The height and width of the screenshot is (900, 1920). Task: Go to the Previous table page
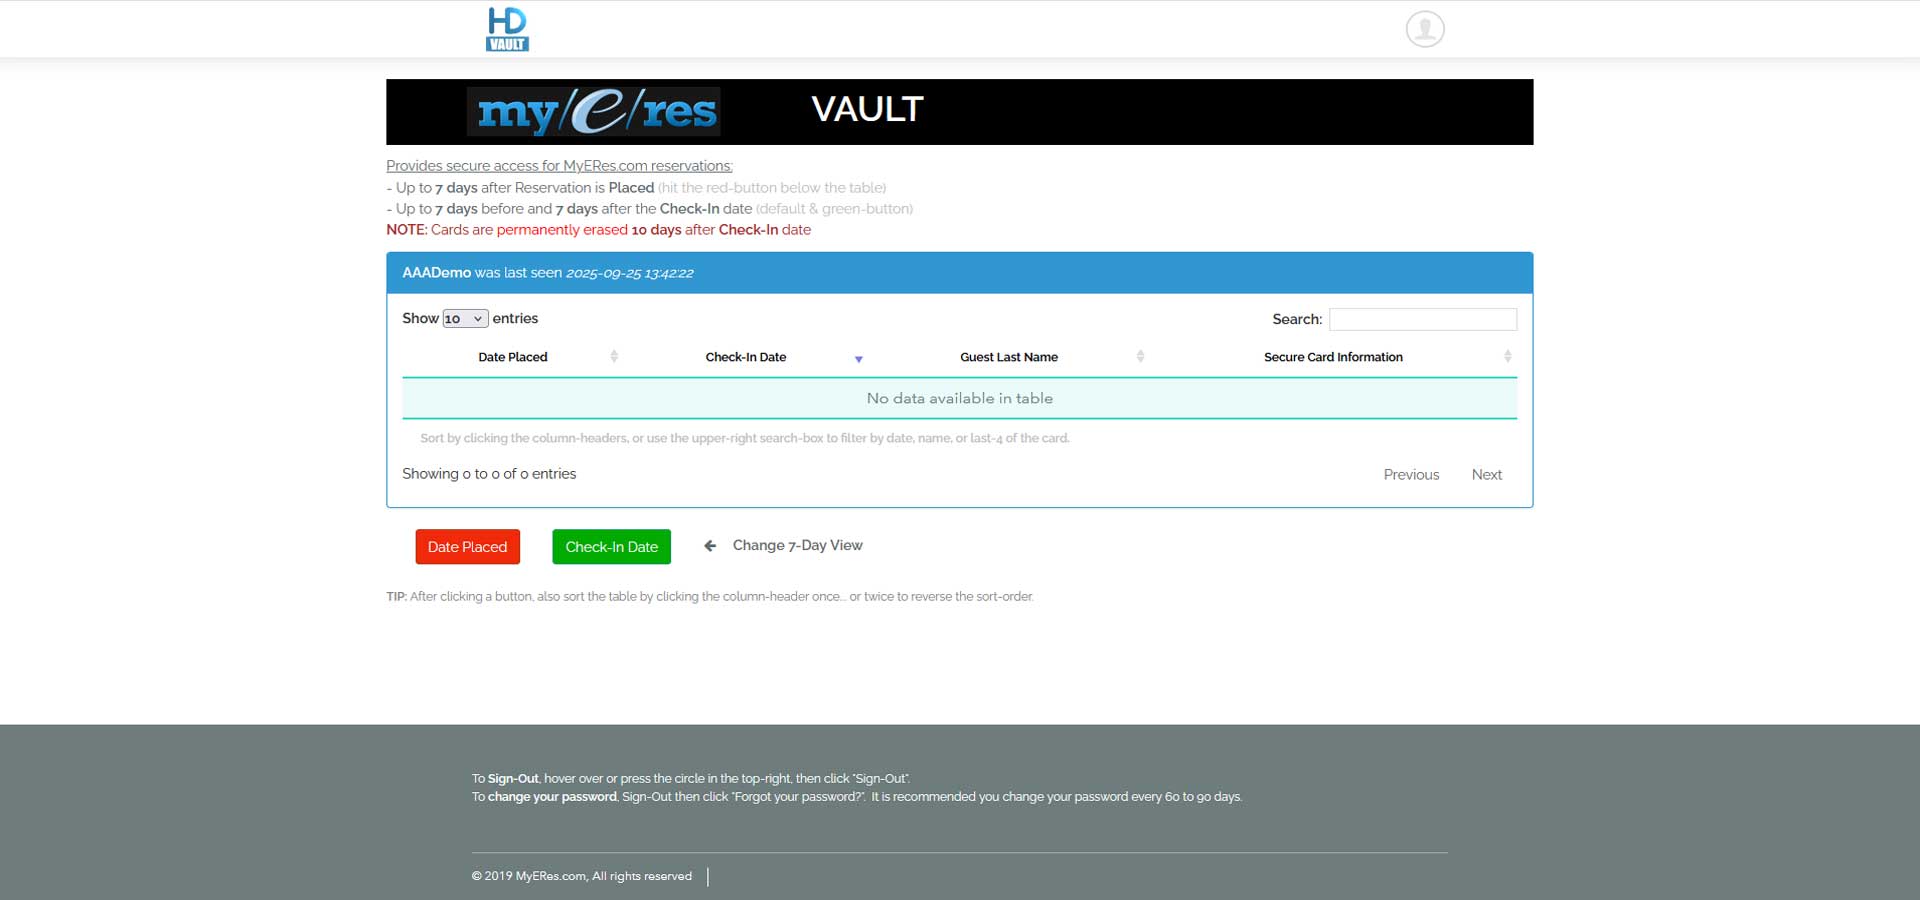point(1410,475)
